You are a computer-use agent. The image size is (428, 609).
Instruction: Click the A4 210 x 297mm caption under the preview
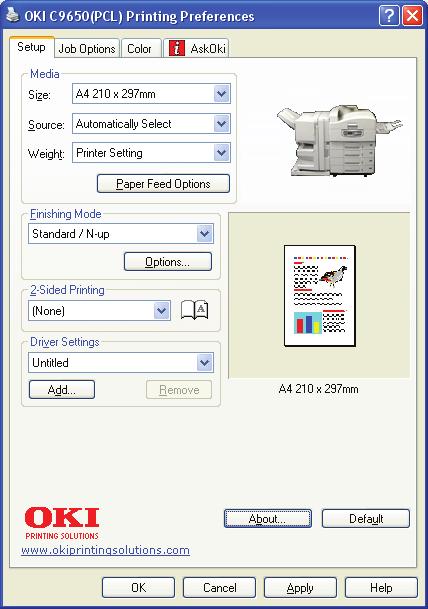pos(318,389)
